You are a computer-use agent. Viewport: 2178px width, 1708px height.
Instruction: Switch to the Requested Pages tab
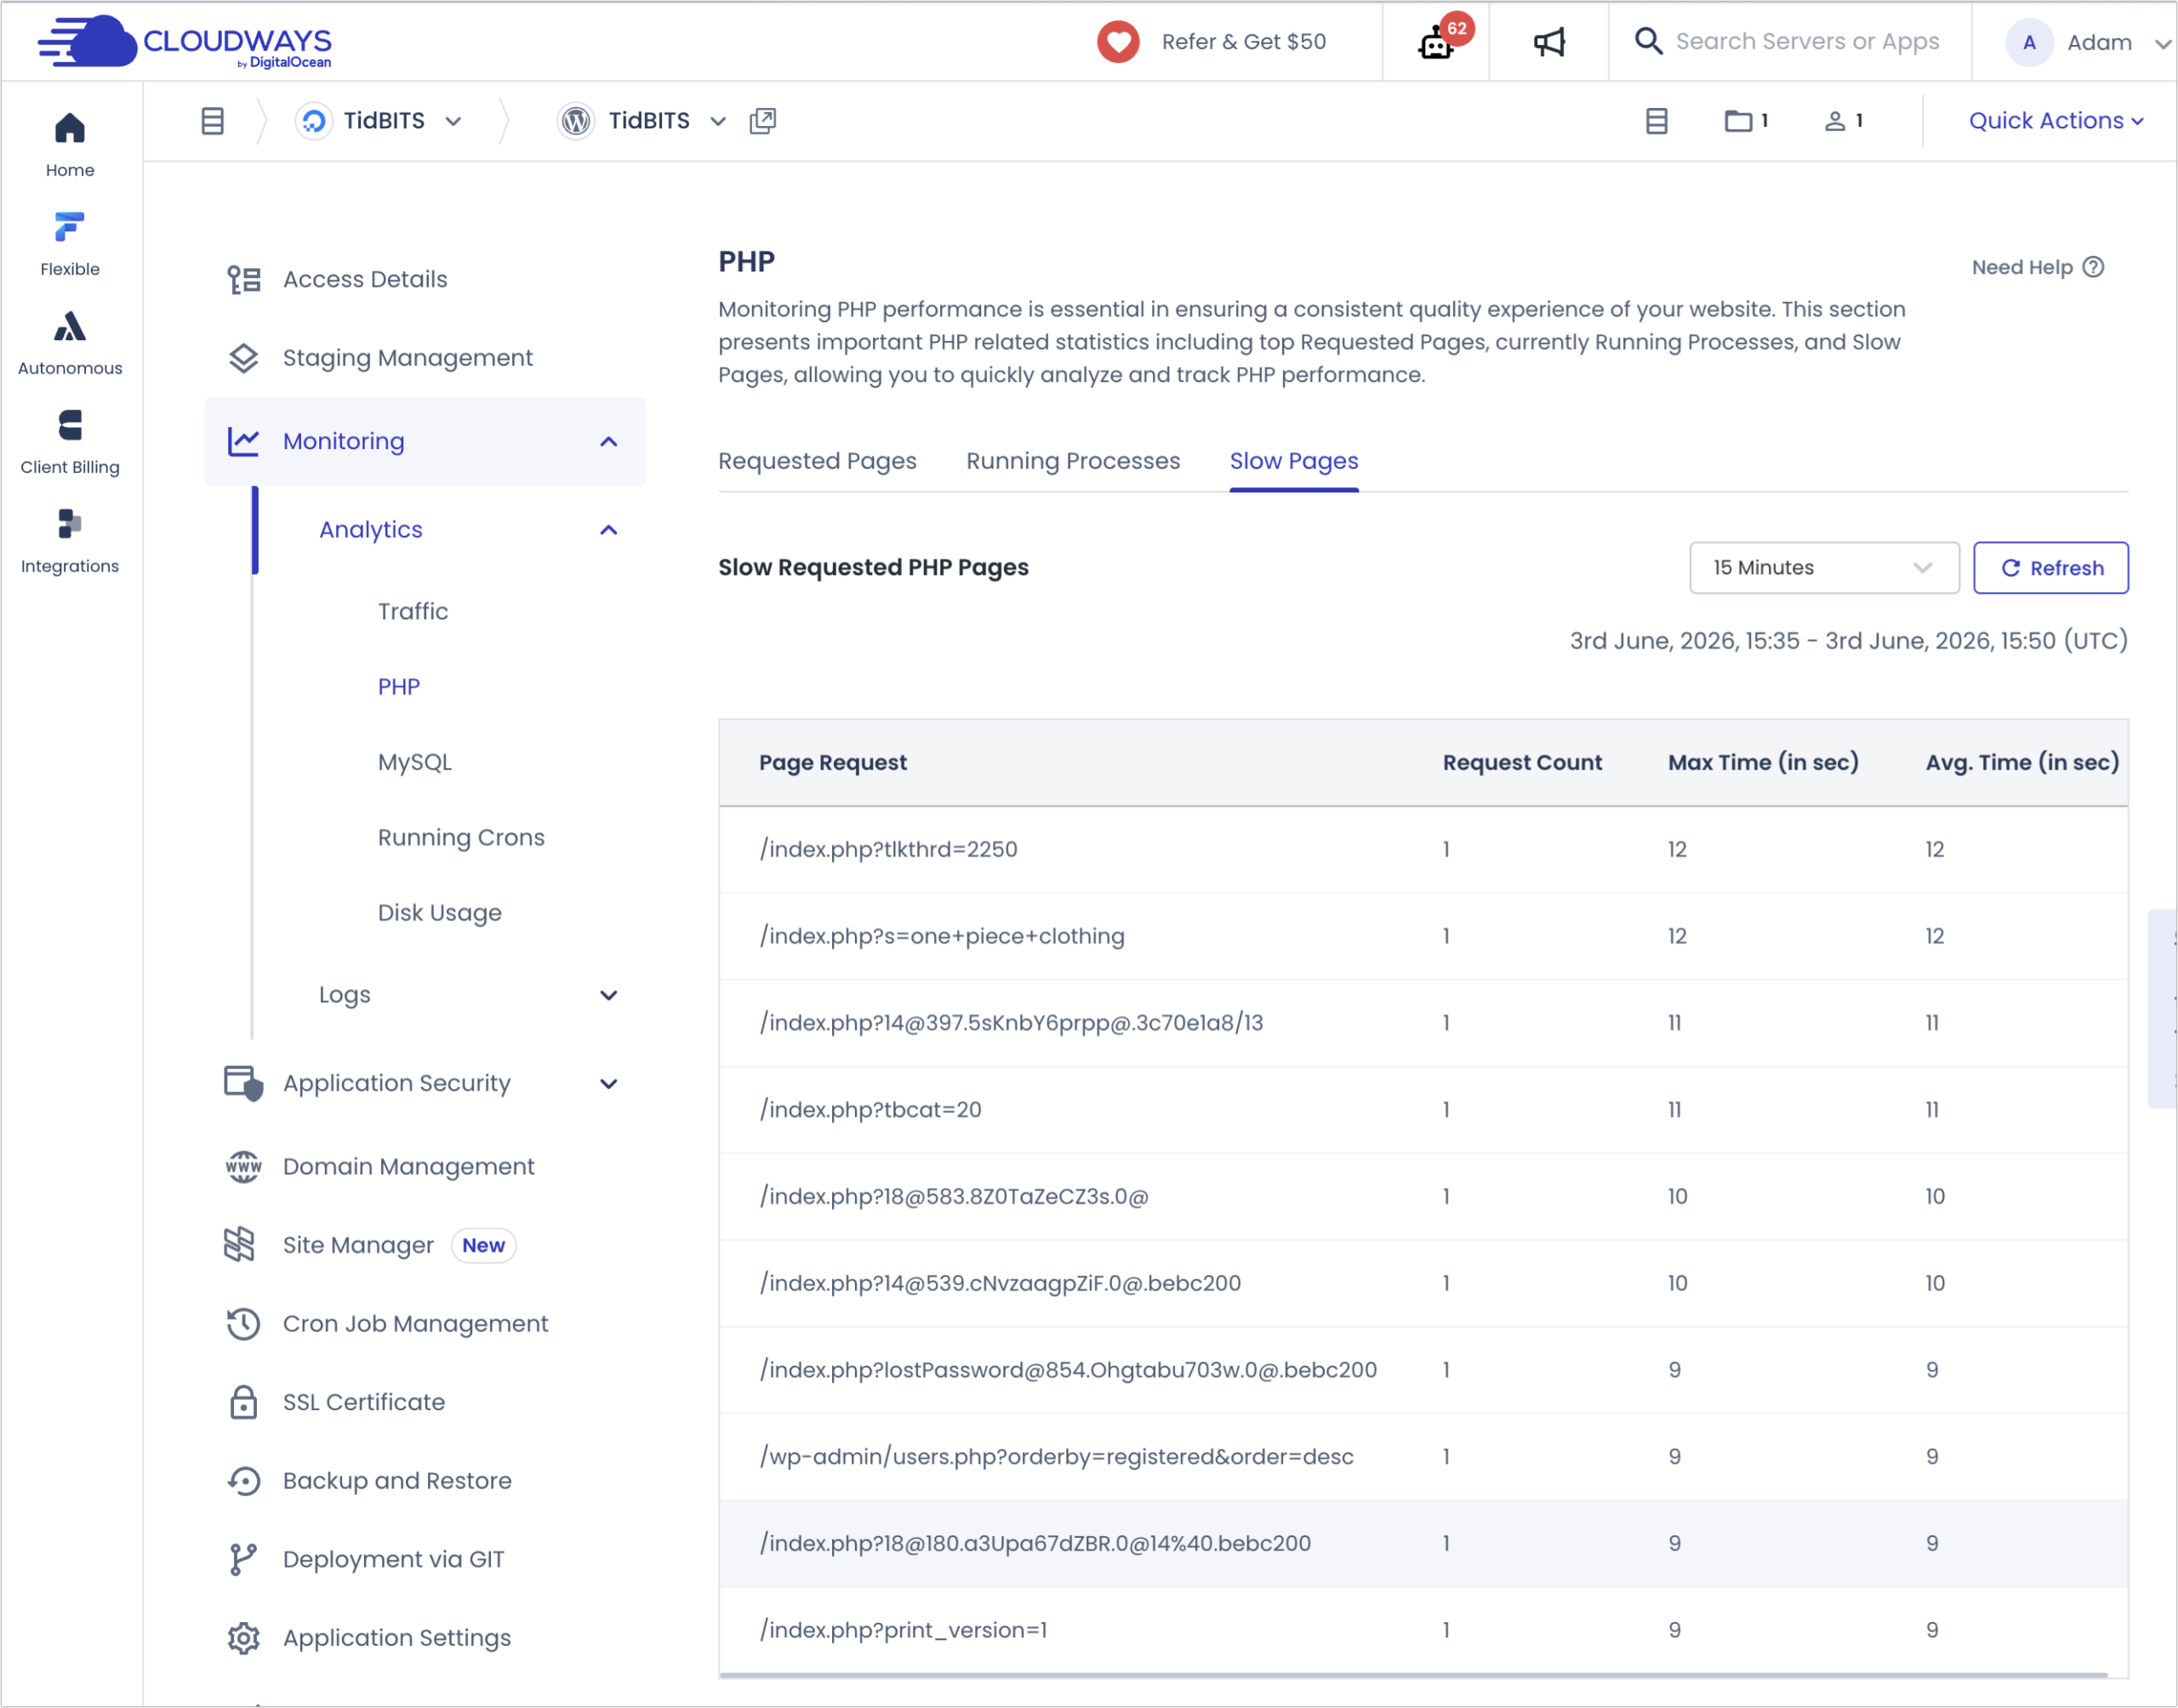pyautogui.click(x=817, y=461)
